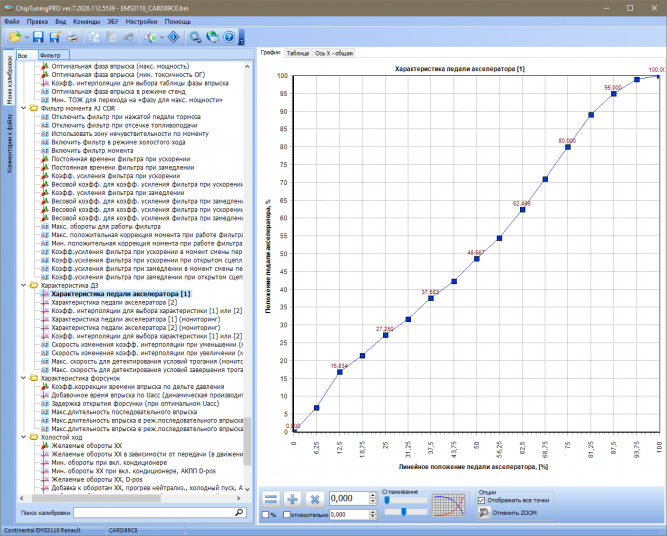Click the open file folder icon
This screenshot has height=536, width=667.
[x=15, y=37]
